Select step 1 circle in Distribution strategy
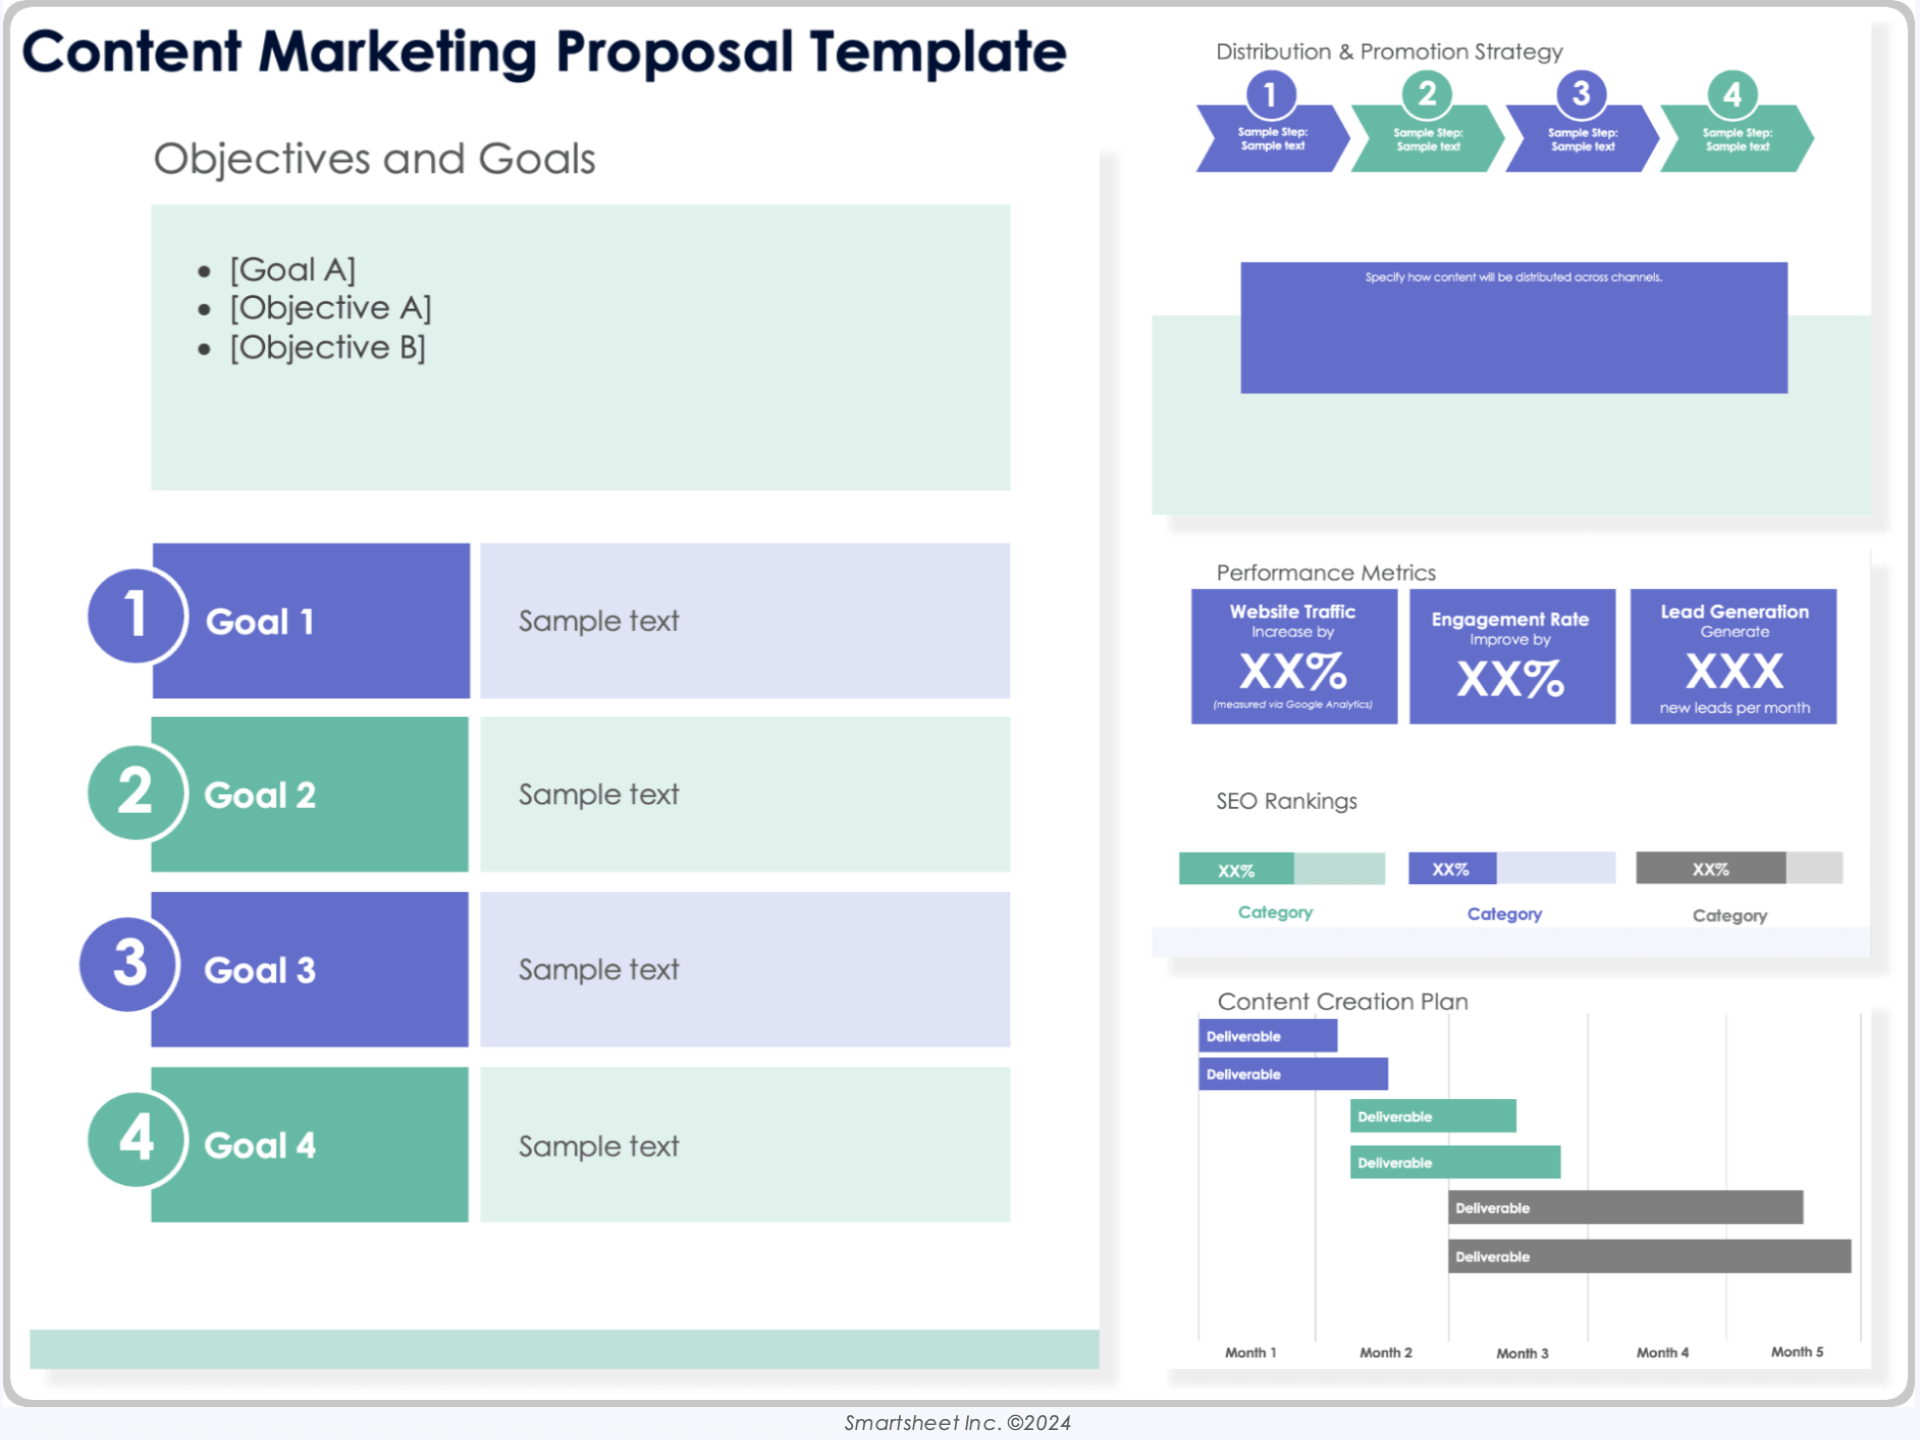The image size is (1920, 1440). pyautogui.click(x=1270, y=94)
